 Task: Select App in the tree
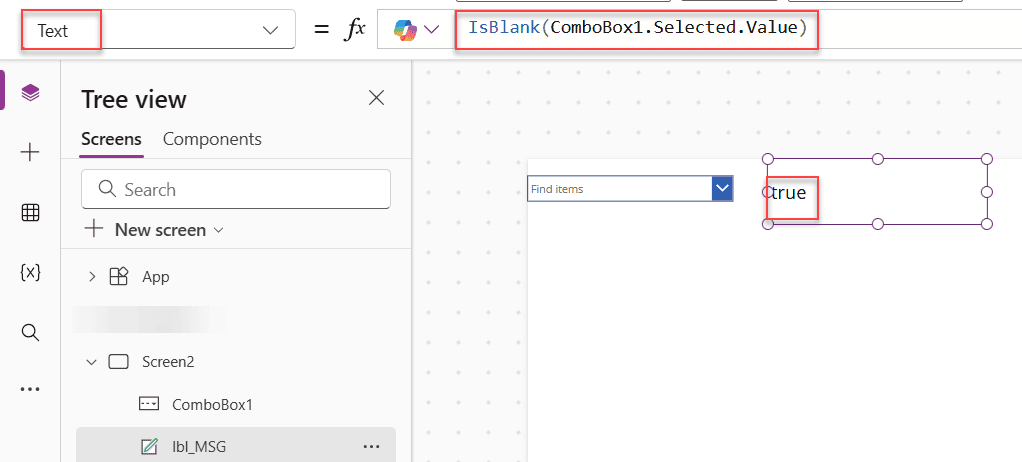(x=156, y=277)
